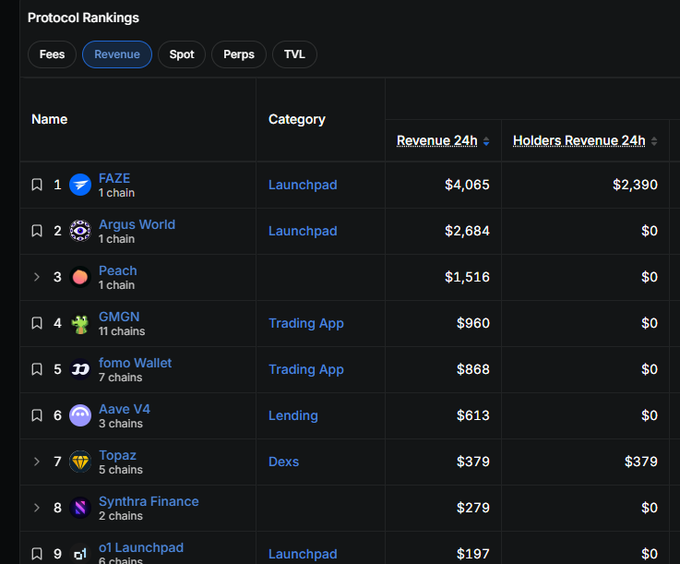Image resolution: width=680 pixels, height=564 pixels.
Task: Bookmark the fomo Wallet protocol
Action: click(x=37, y=369)
